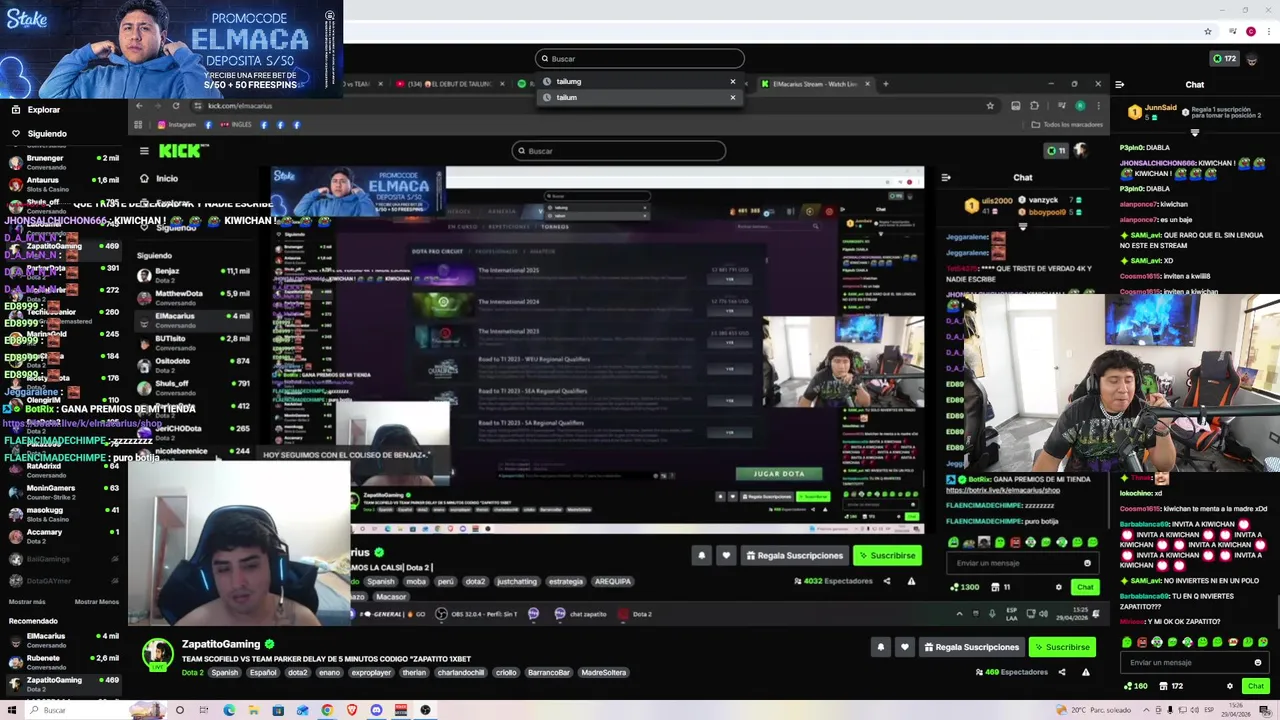
Task: Open Brave browser from the taskbar
Action: tap(352, 711)
